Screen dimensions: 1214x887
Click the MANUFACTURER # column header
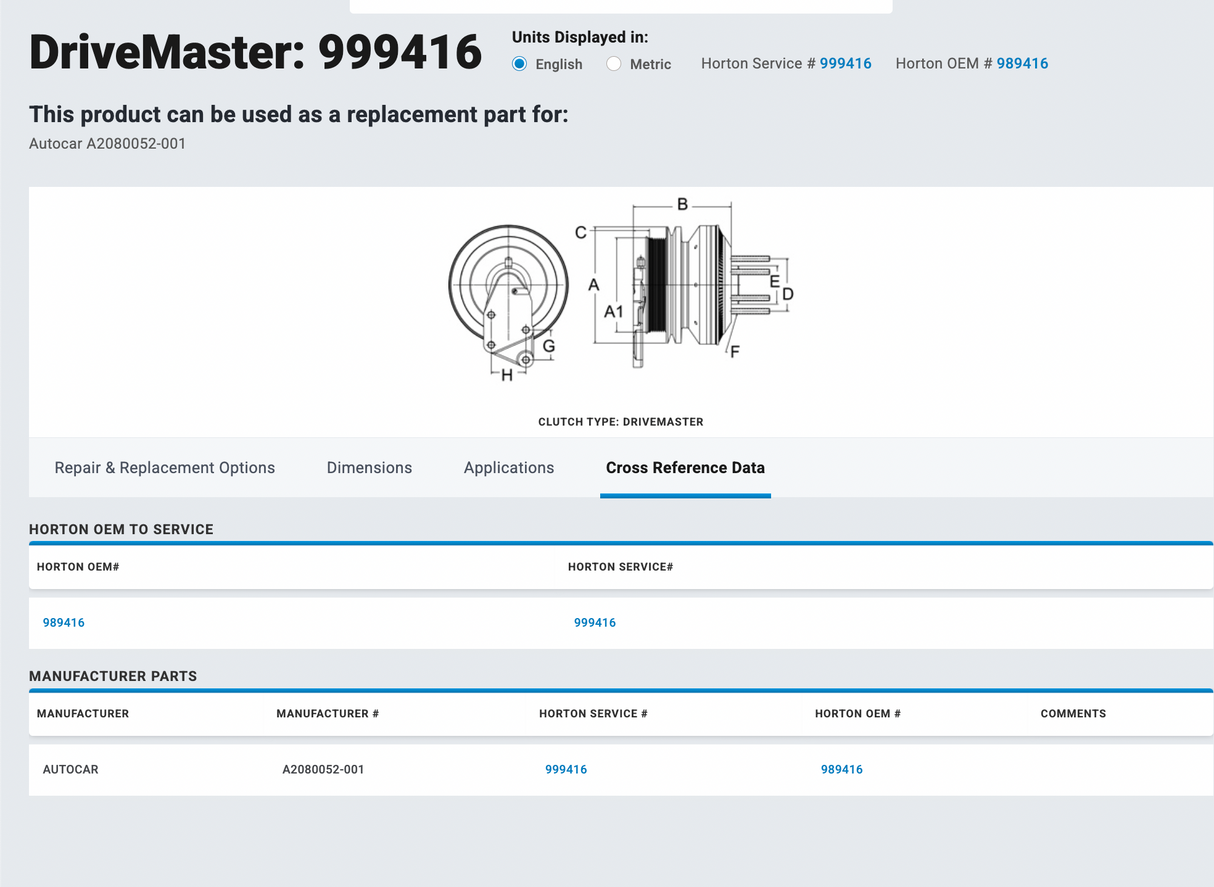point(327,714)
